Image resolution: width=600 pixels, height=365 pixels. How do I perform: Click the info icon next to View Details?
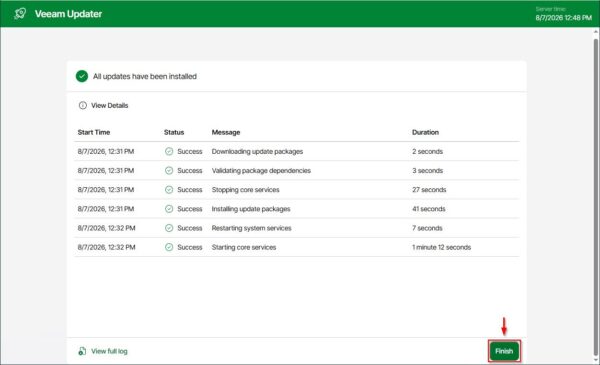coord(83,105)
